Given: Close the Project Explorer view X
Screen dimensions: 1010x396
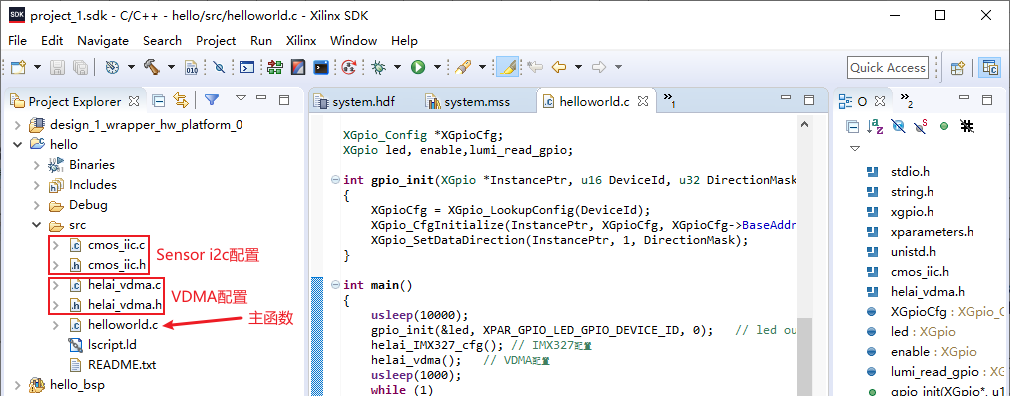Looking at the screenshot, I should pyautogui.click(x=134, y=101).
